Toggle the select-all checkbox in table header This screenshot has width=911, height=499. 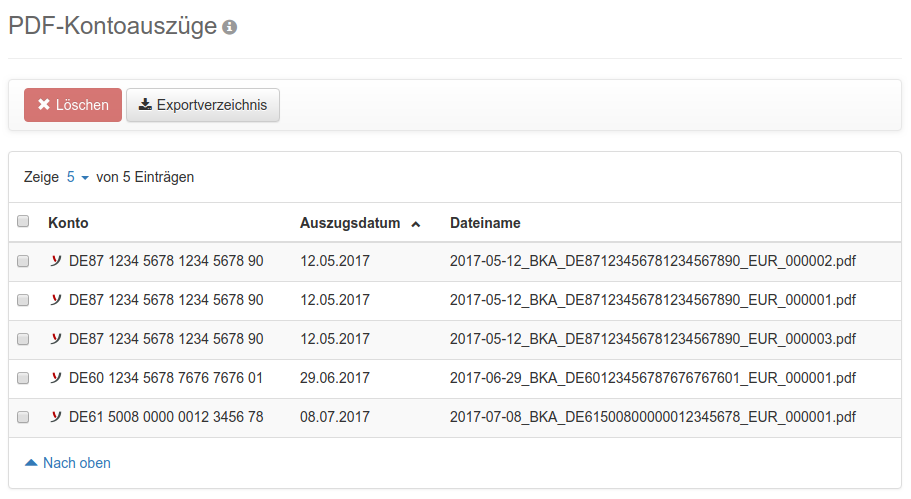23,221
